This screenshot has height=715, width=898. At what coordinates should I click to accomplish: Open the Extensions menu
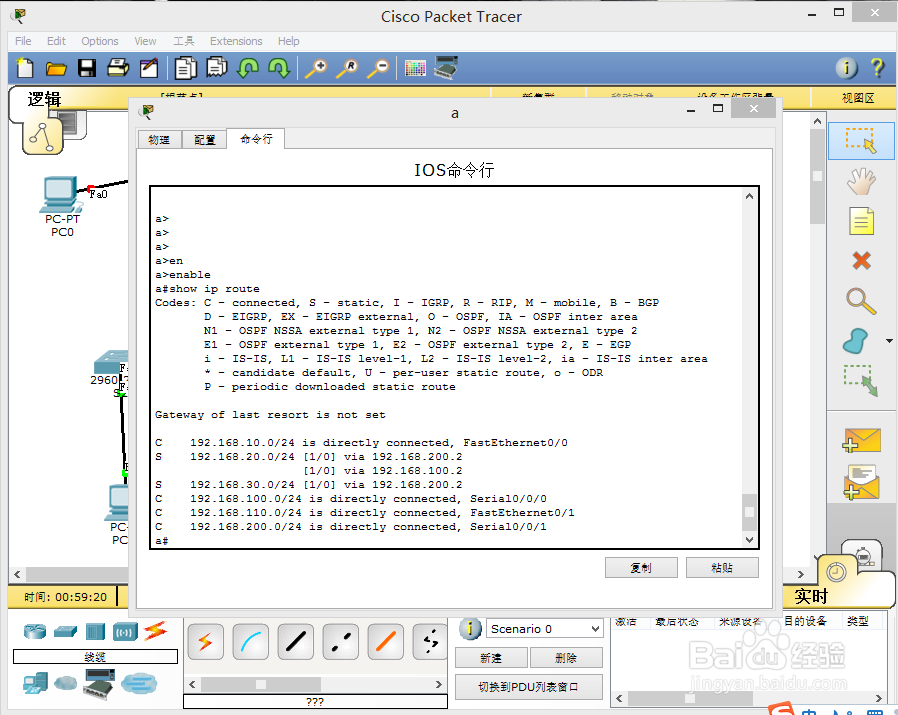point(236,41)
